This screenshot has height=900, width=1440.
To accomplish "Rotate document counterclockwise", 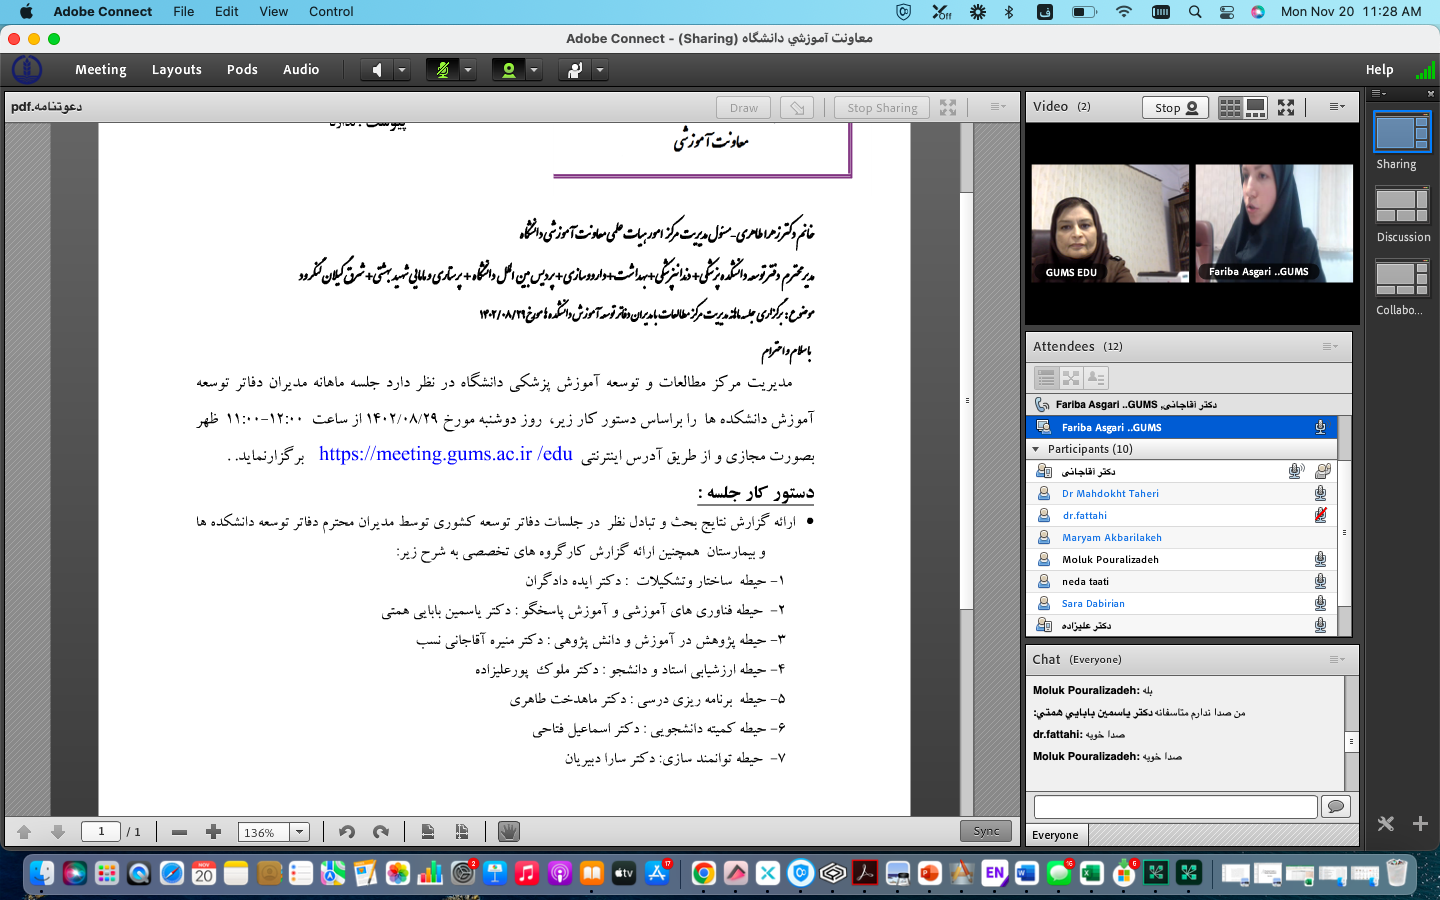I will coord(347,832).
